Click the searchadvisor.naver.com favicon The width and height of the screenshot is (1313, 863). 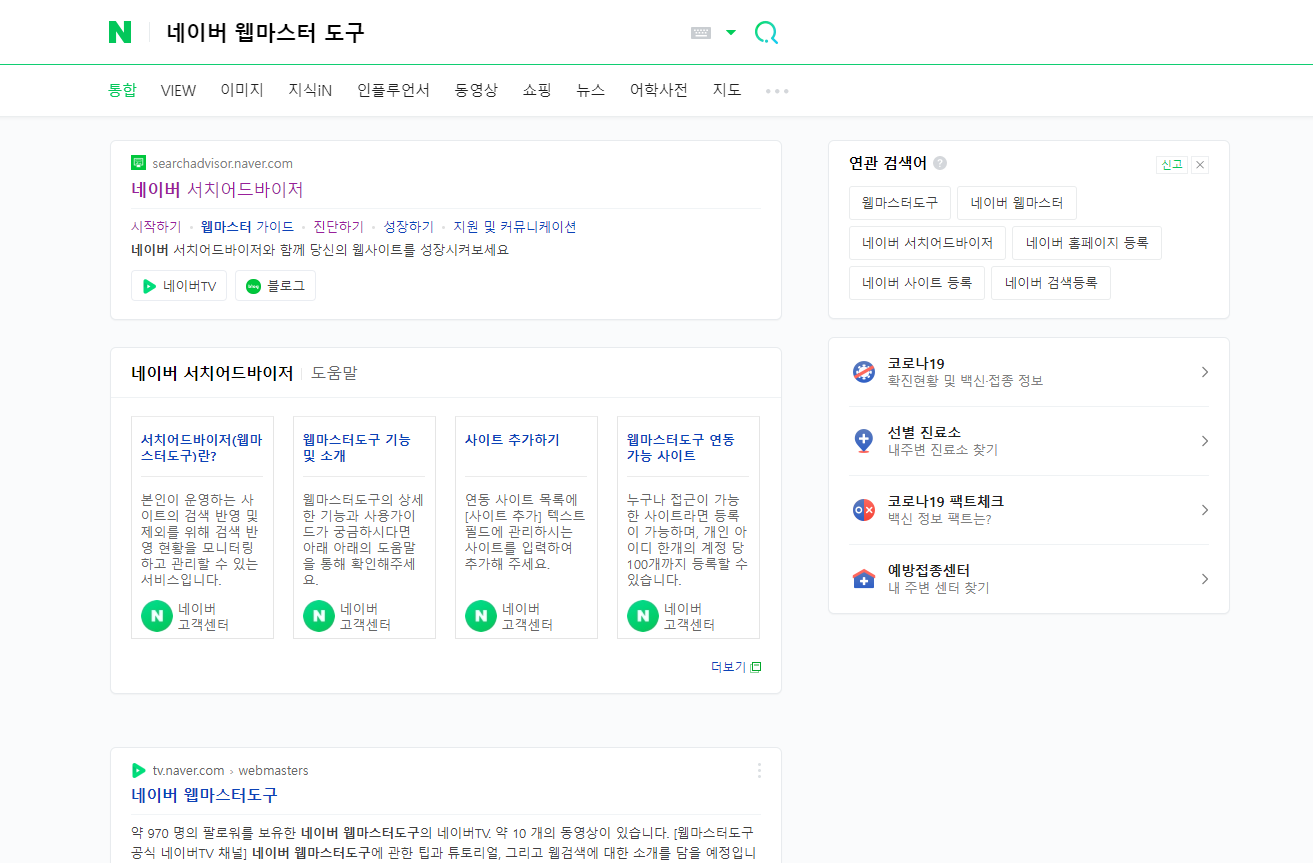pyautogui.click(x=138, y=163)
